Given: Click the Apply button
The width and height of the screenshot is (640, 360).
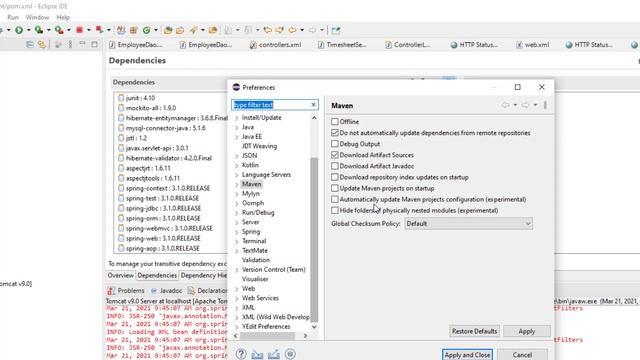Looking at the screenshot, I should [x=527, y=331].
